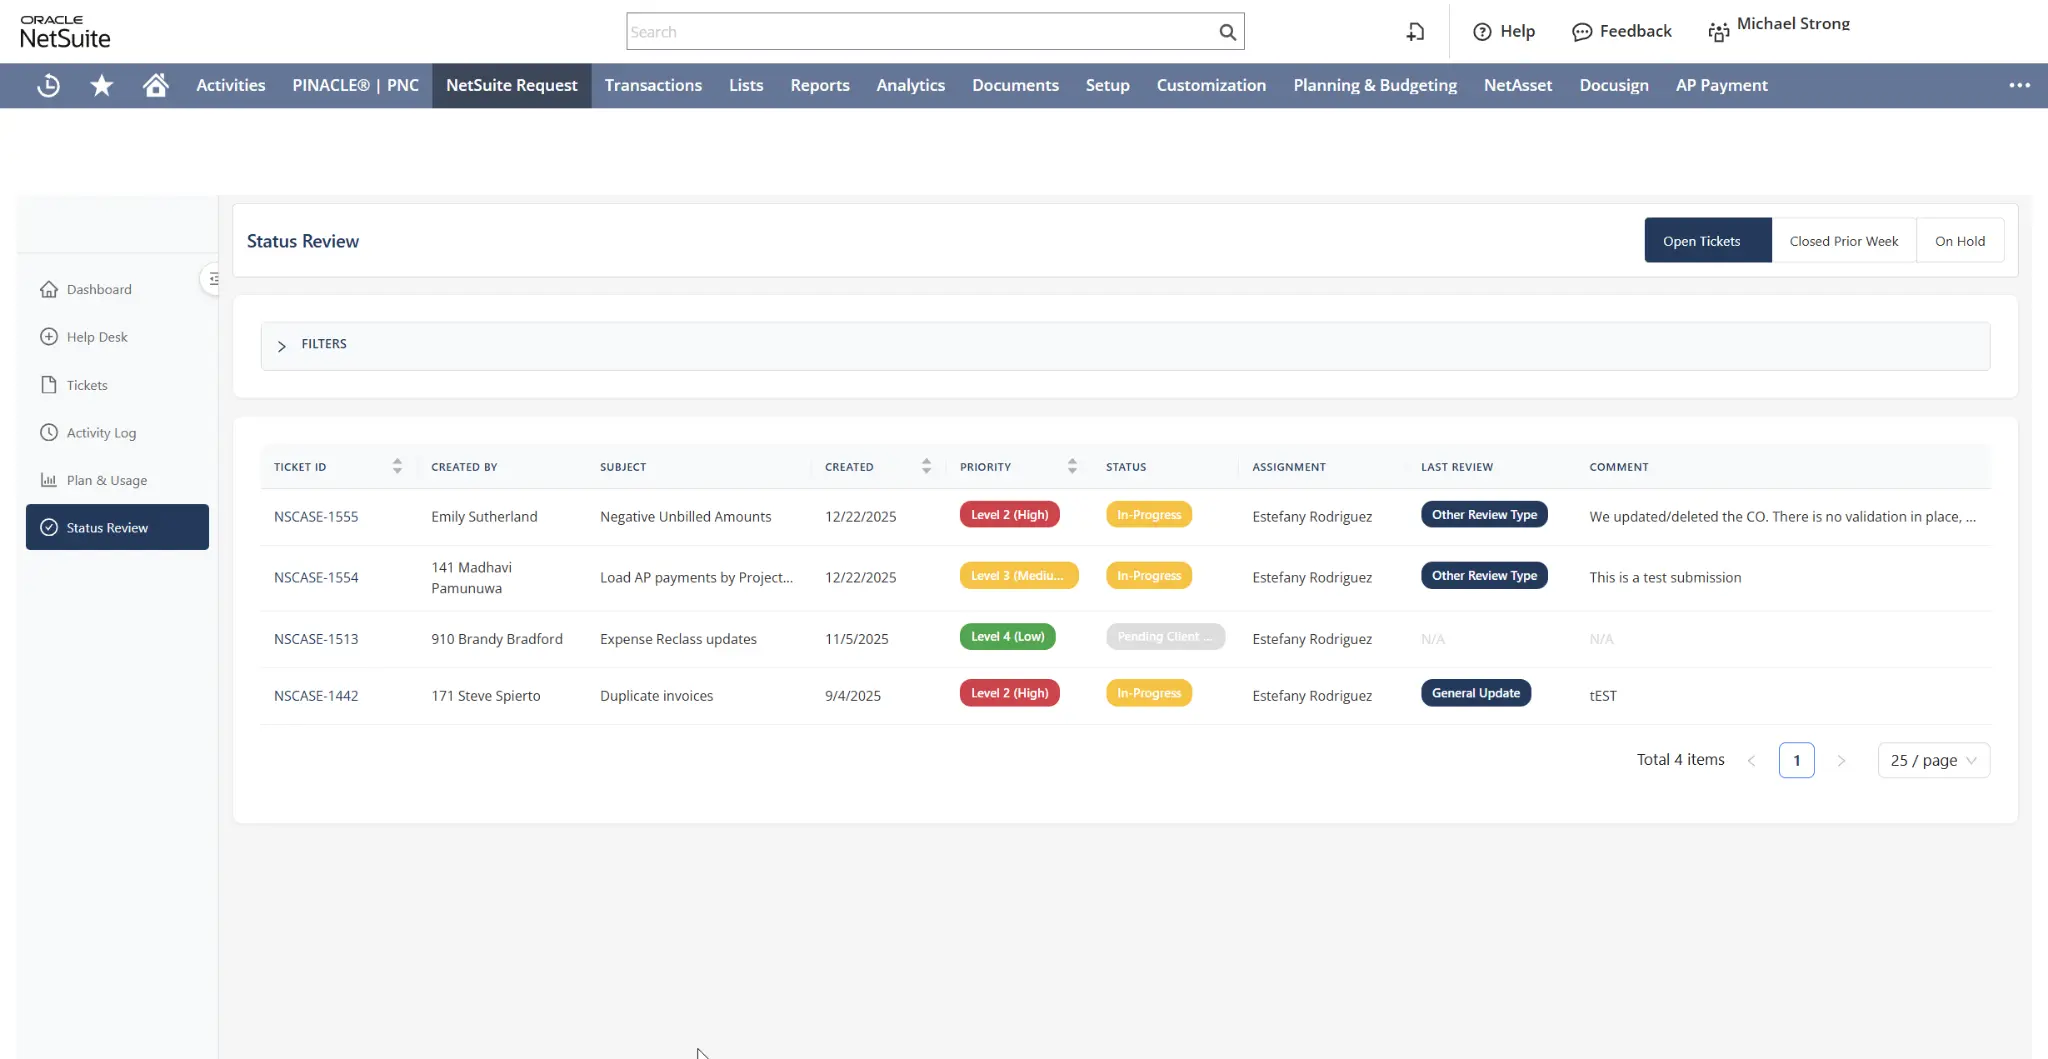Open the create new record icon
Image resolution: width=2048 pixels, height=1059 pixels.
click(1415, 32)
